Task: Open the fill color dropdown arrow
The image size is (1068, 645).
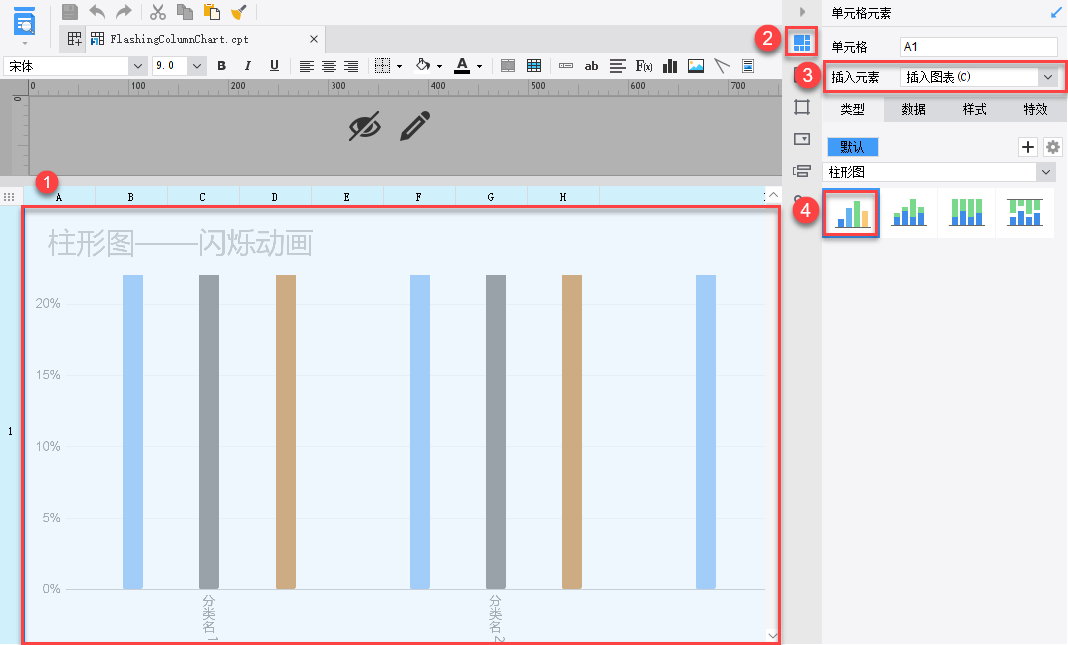Action: (x=439, y=66)
